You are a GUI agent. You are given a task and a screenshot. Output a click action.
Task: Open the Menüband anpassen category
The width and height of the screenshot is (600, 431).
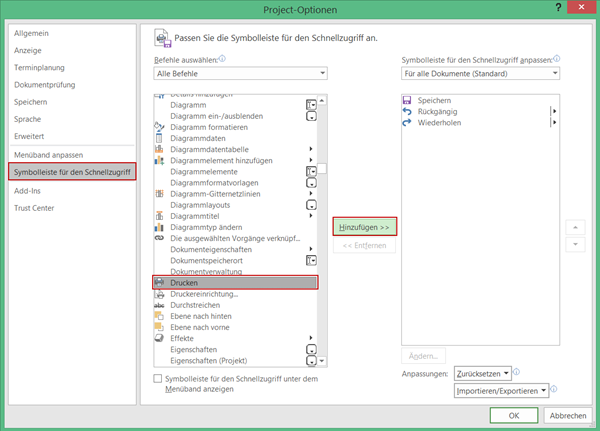click(x=49, y=155)
